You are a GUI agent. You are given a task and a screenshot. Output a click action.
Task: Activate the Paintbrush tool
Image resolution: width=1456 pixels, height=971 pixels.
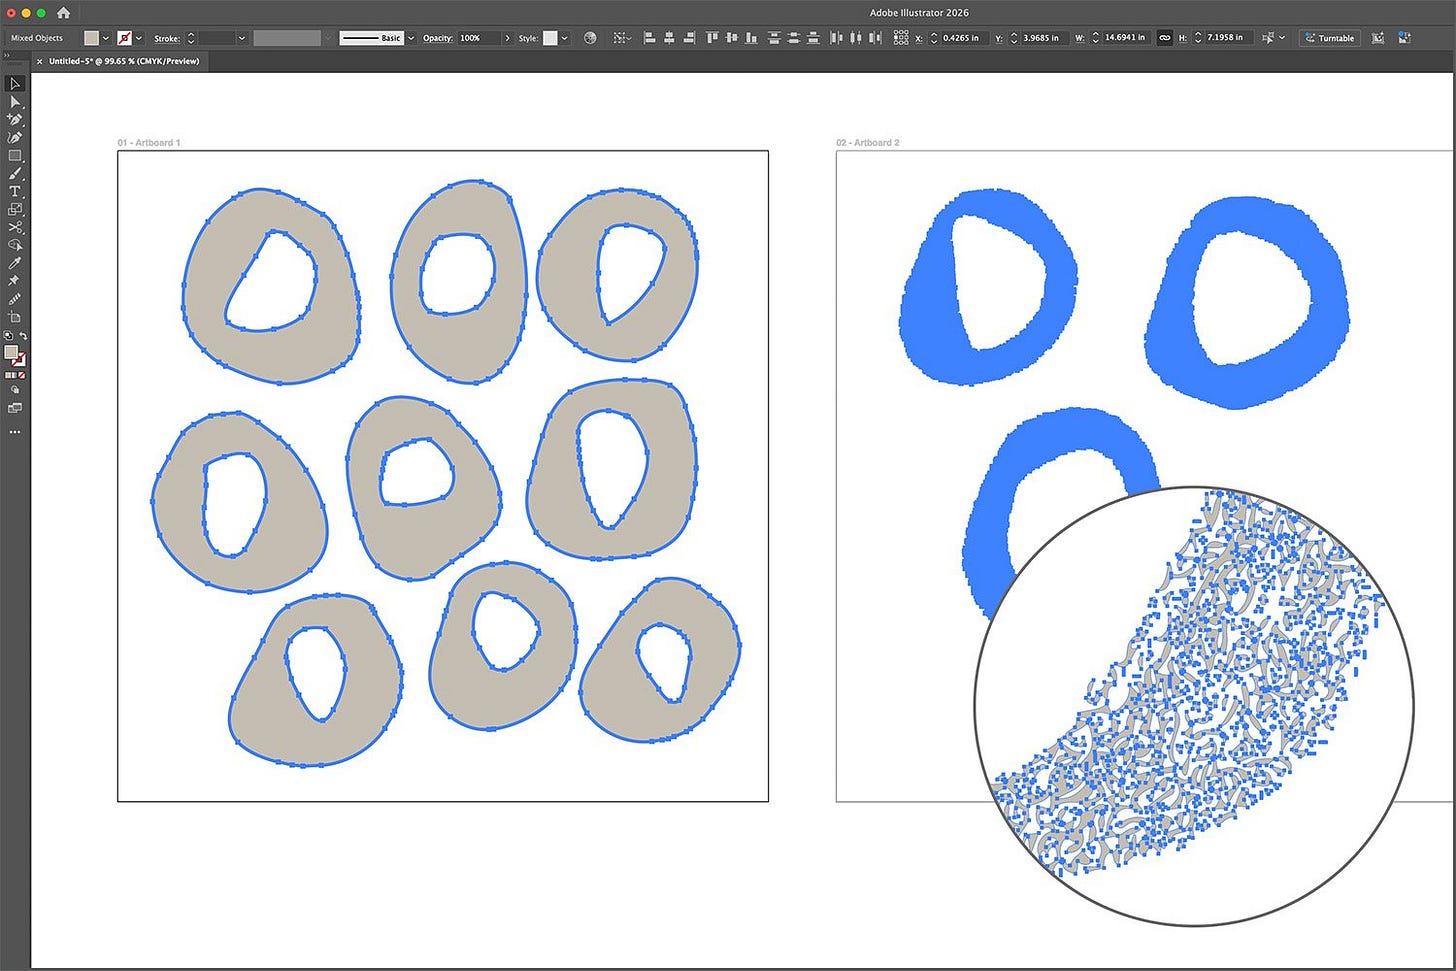click(x=15, y=173)
